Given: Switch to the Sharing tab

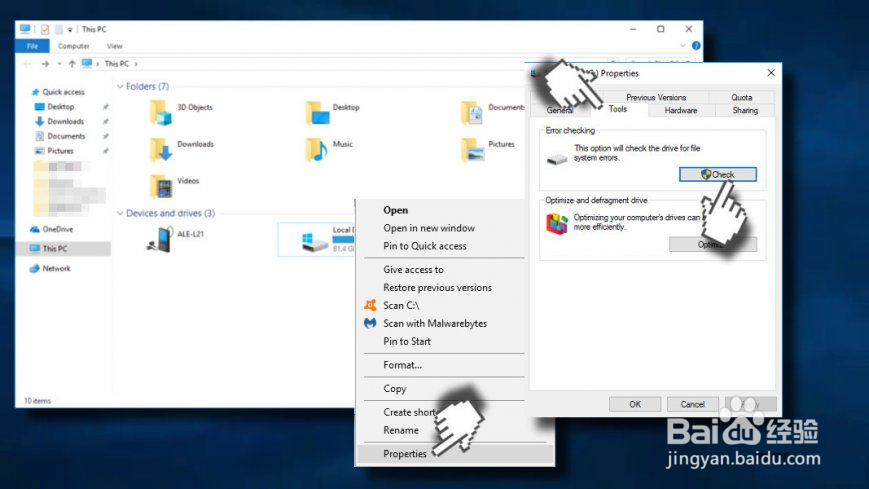Looking at the screenshot, I should point(745,110).
